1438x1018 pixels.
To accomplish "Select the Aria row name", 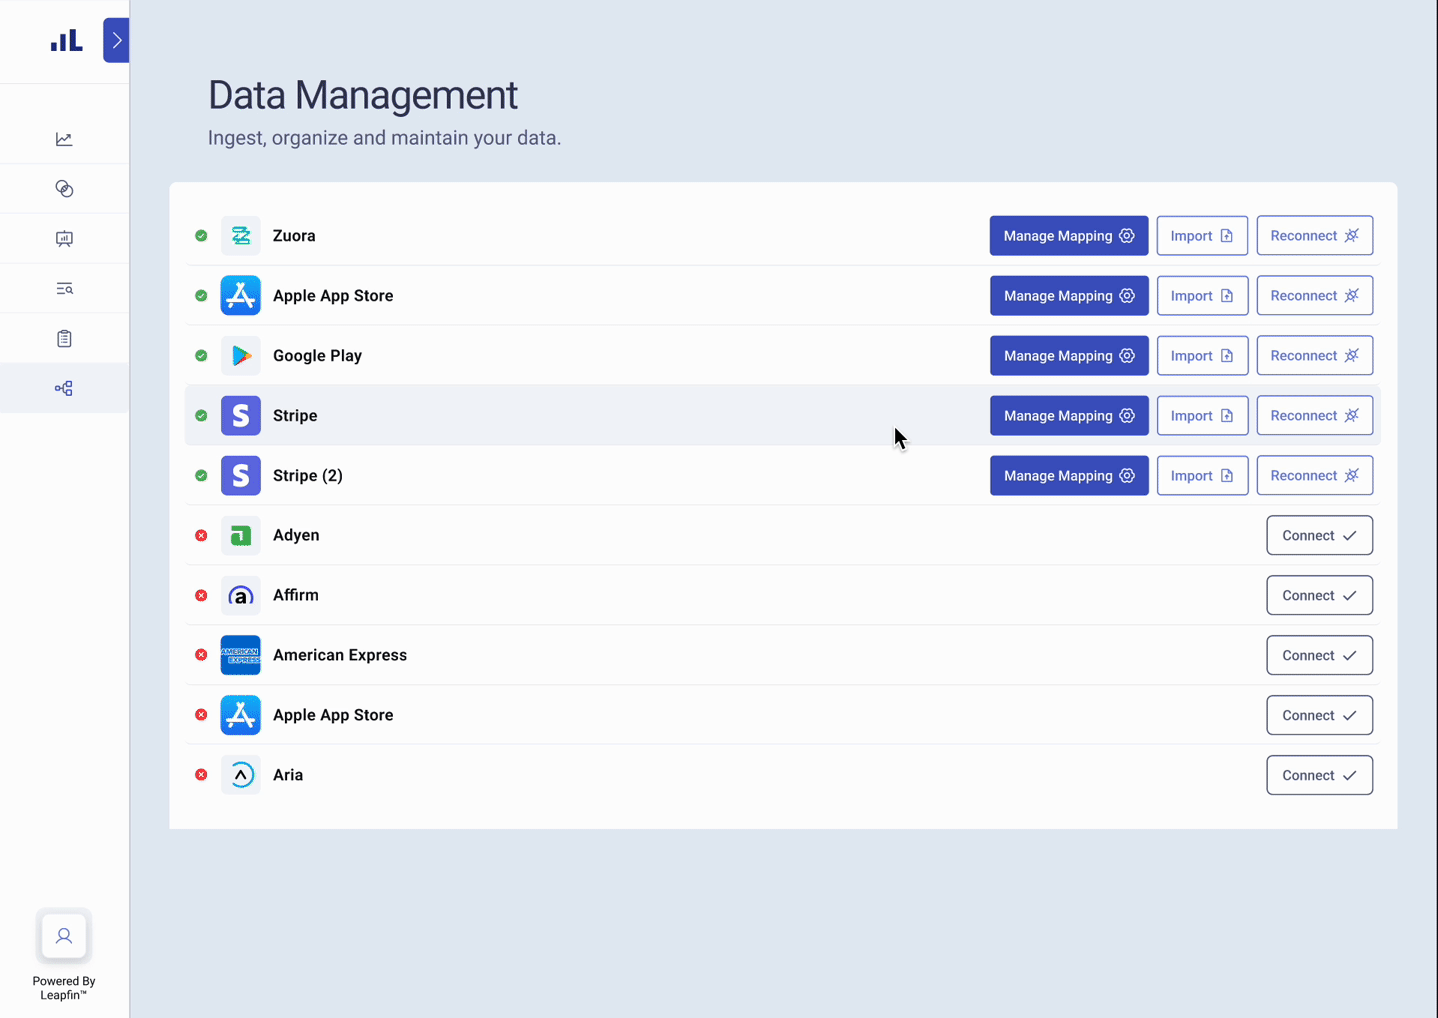I will [288, 775].
